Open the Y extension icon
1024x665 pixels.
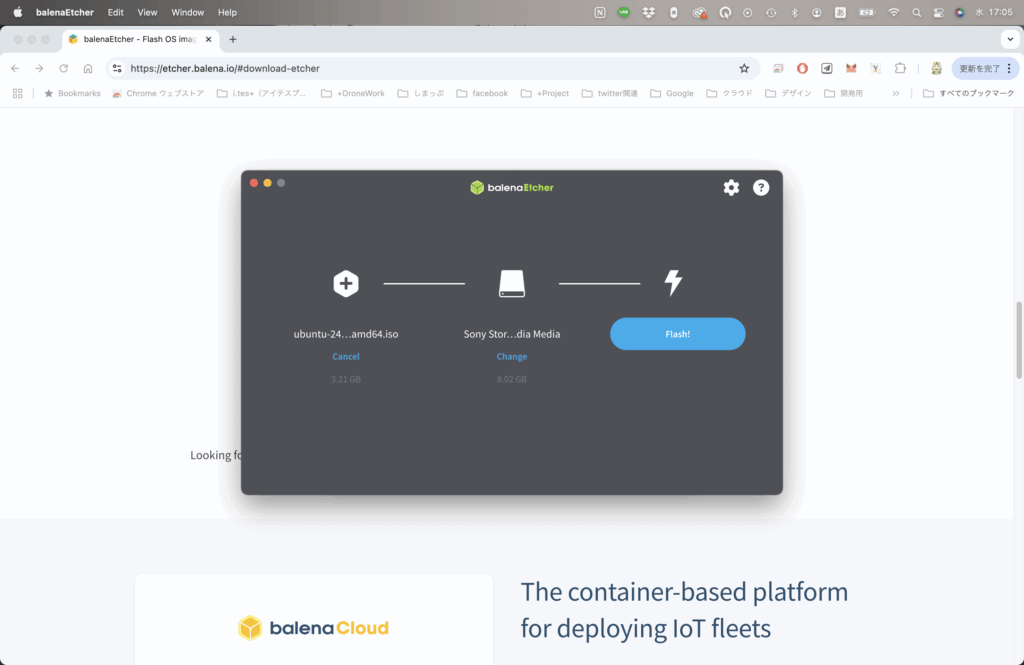(x=875, y=68)
